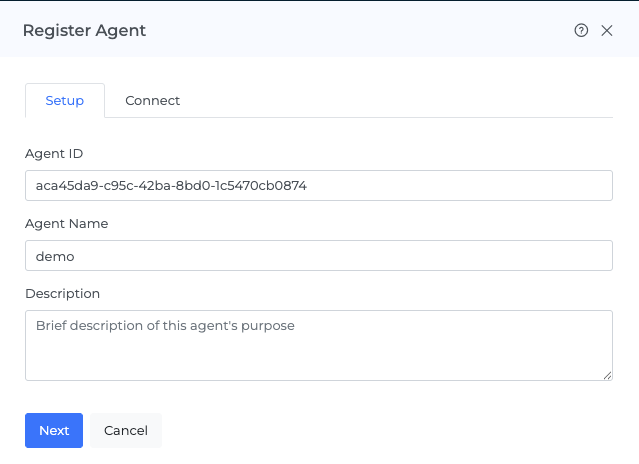Open the help question mark icon

click(x=581, y=31)
